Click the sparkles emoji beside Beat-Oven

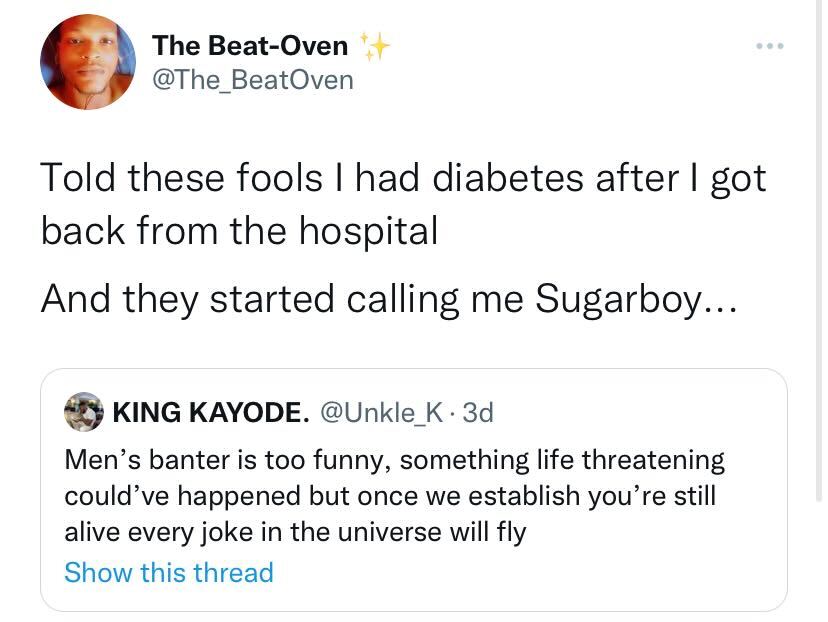pyautogui.click(x=374, y=46)
